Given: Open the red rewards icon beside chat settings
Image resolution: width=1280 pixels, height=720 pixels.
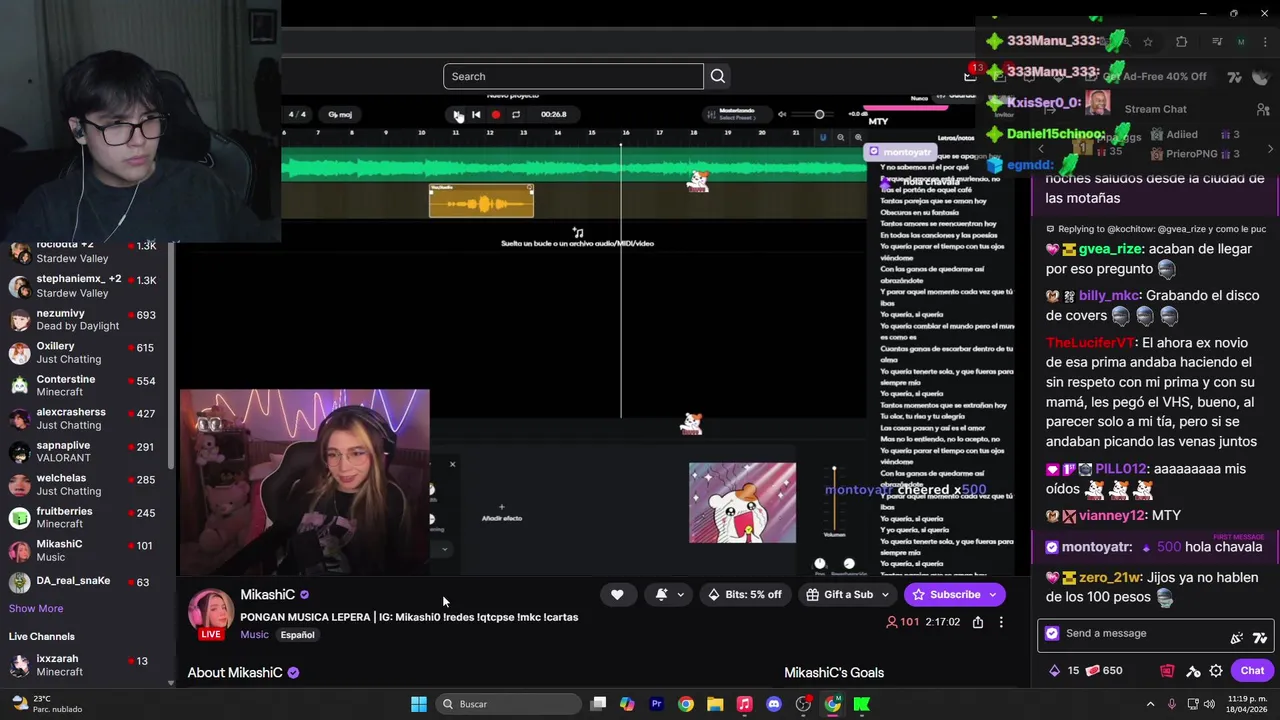Looking at the screenshot, I should tap(1167, 671).
